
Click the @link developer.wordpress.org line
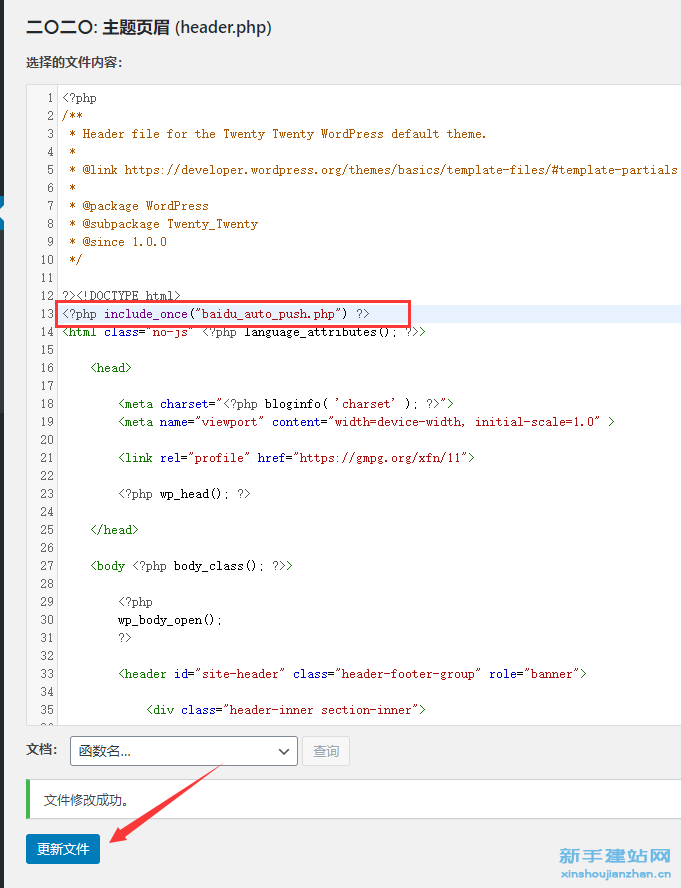click(x=373, y=170)
